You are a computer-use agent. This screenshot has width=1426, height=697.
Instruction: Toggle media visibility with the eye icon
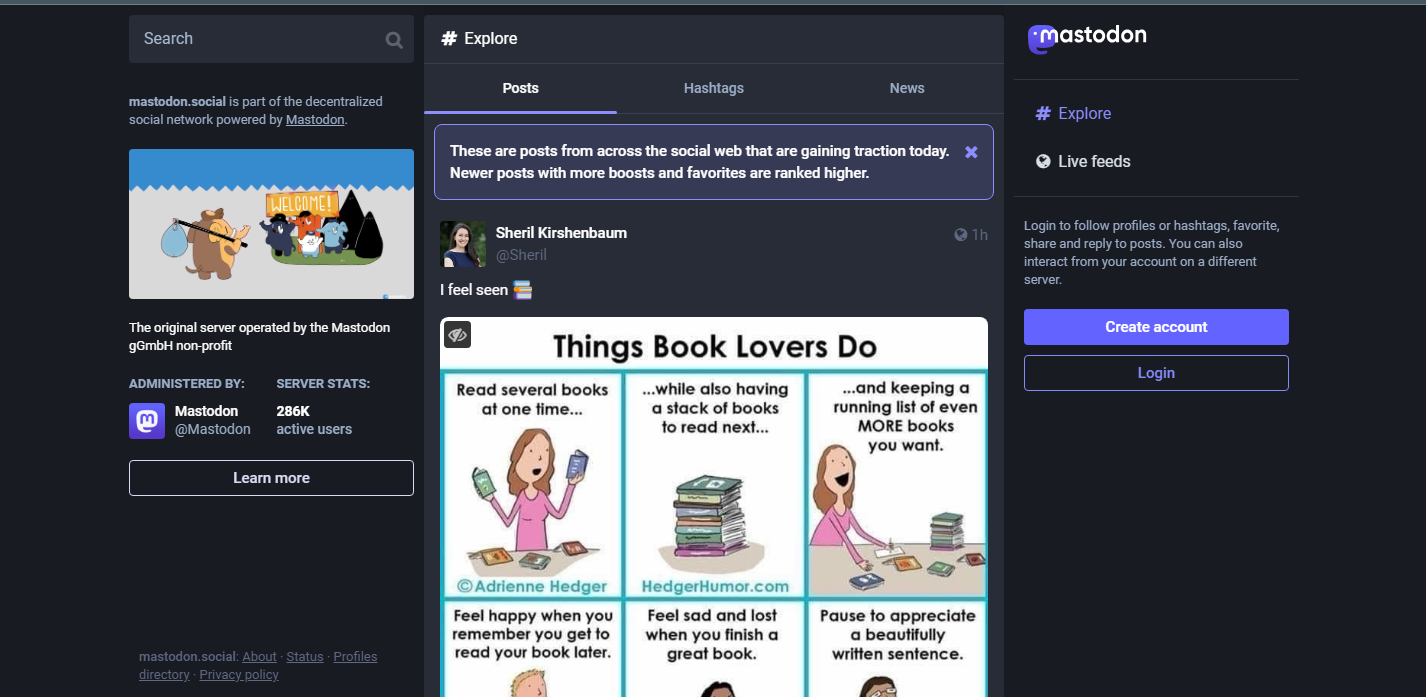pos(457,334)
